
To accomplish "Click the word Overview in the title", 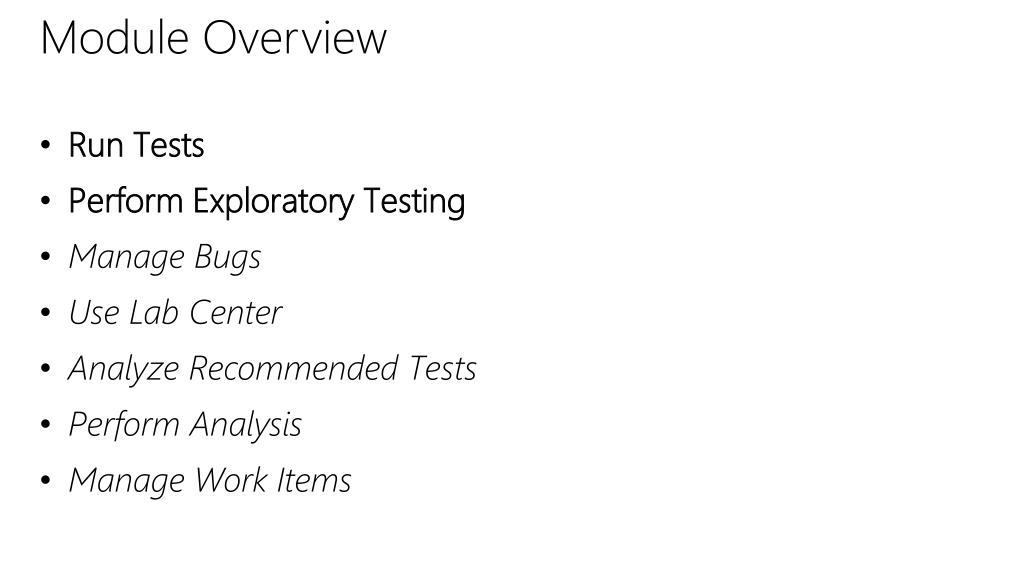I will click(x=295, y=37).
